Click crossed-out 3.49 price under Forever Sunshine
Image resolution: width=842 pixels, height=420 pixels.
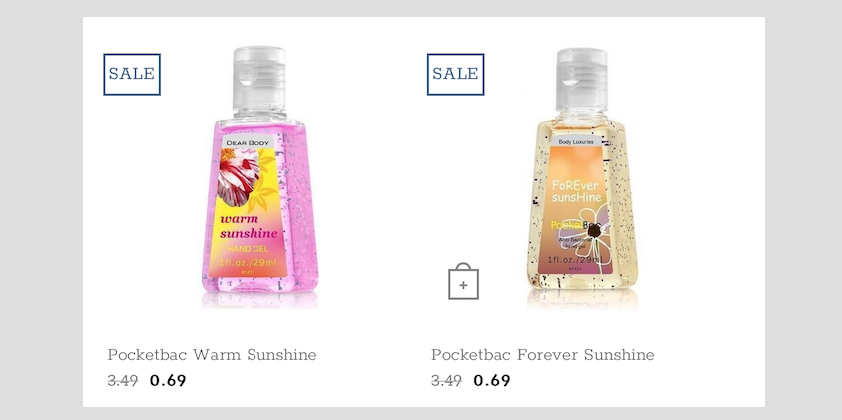point(446,381)
